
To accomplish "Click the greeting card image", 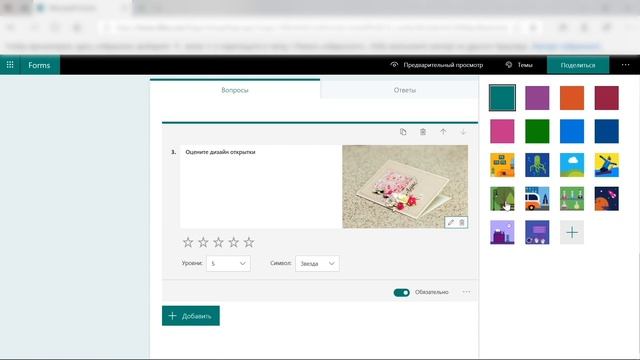I will [x=405, y=187].
